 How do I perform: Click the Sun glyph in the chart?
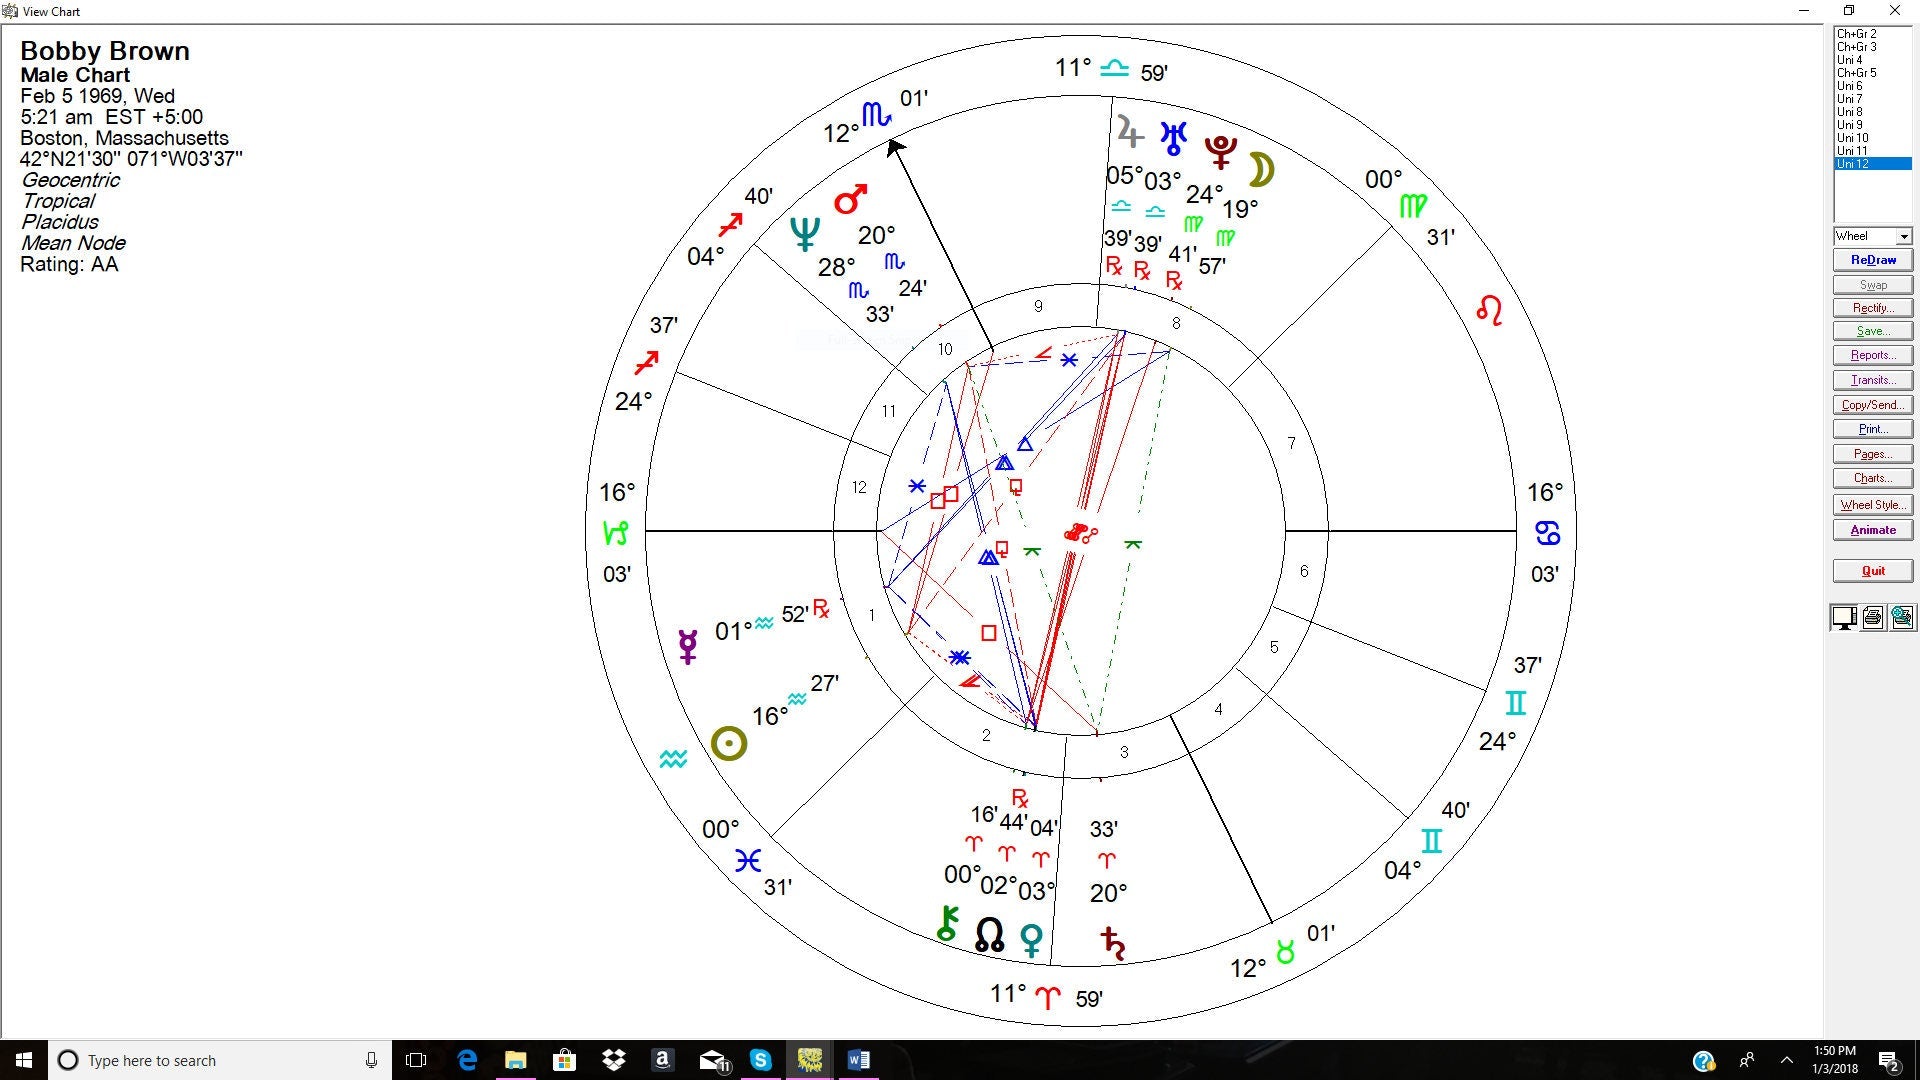(x=729, y=744)
